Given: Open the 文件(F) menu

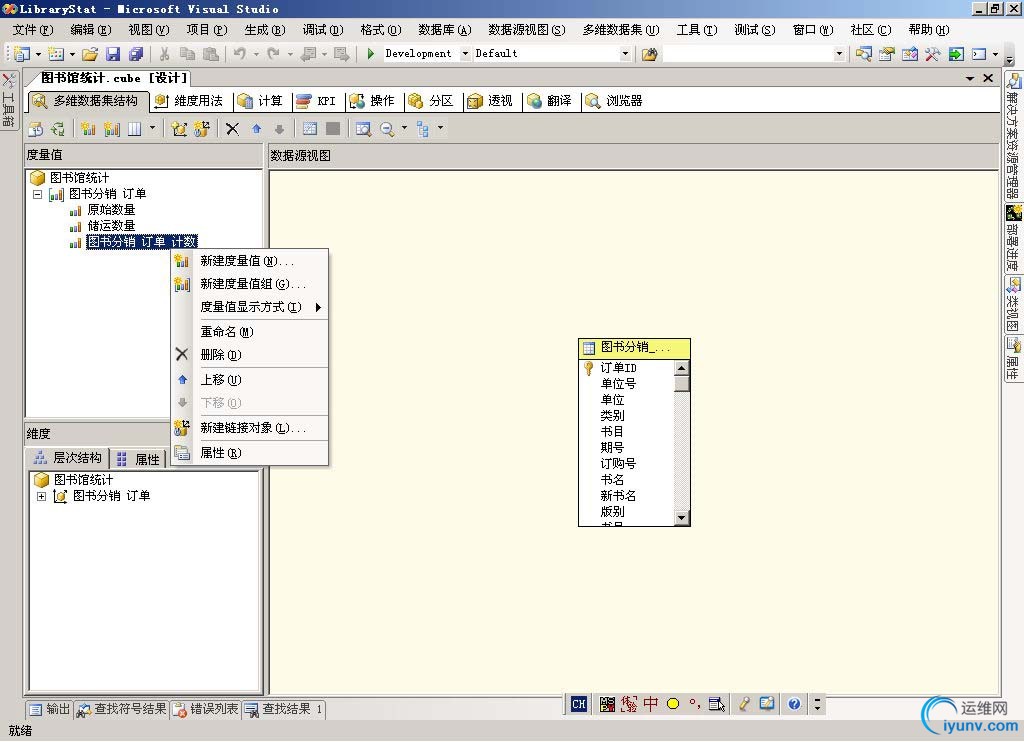Looking at the screenshot, I should (x=33, y=29).
